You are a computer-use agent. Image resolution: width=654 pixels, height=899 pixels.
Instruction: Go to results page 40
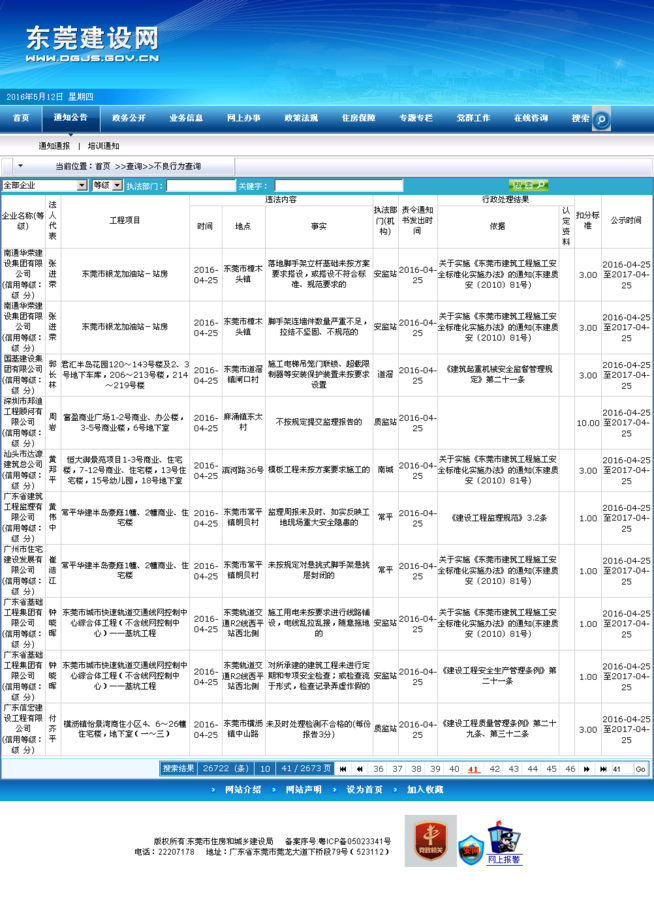[454, 769]
